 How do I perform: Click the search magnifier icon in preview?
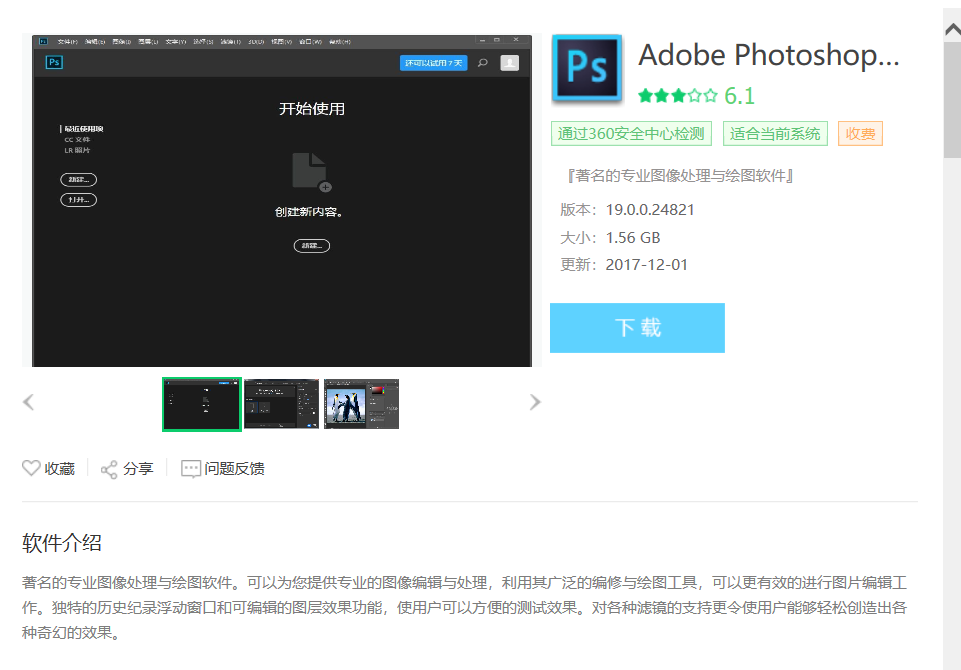pos(483,63)
